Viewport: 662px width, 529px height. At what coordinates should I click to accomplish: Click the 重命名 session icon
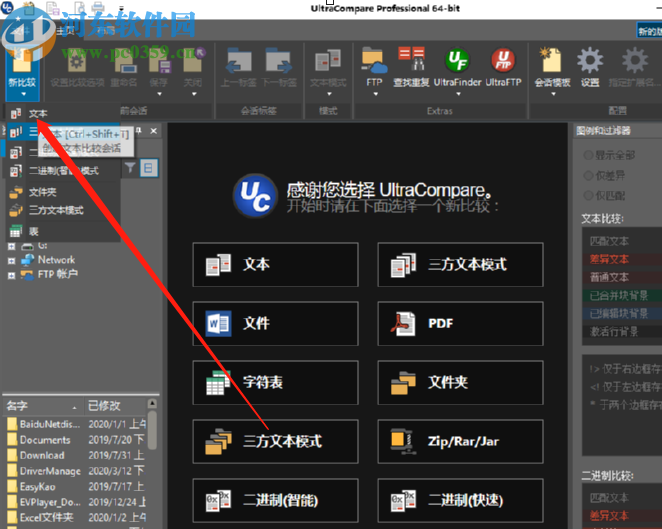[x=124, y=62]
